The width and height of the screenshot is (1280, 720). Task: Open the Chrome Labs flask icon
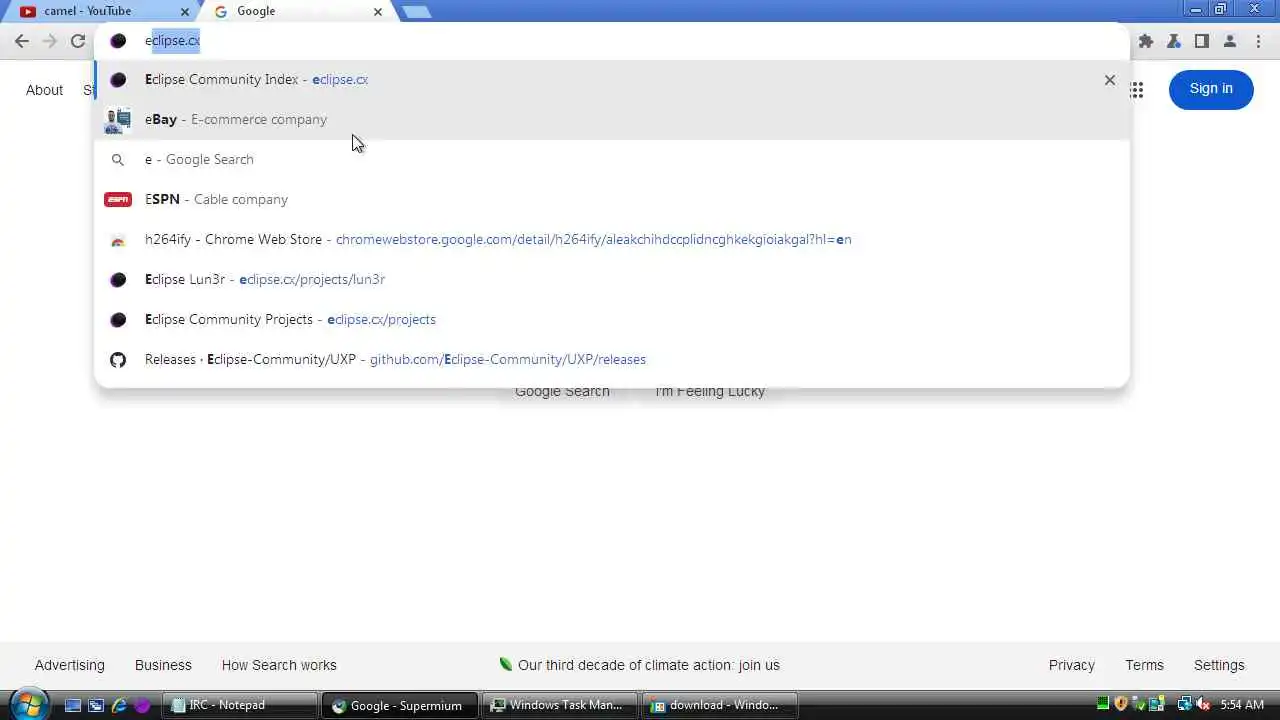[1174, 41]
